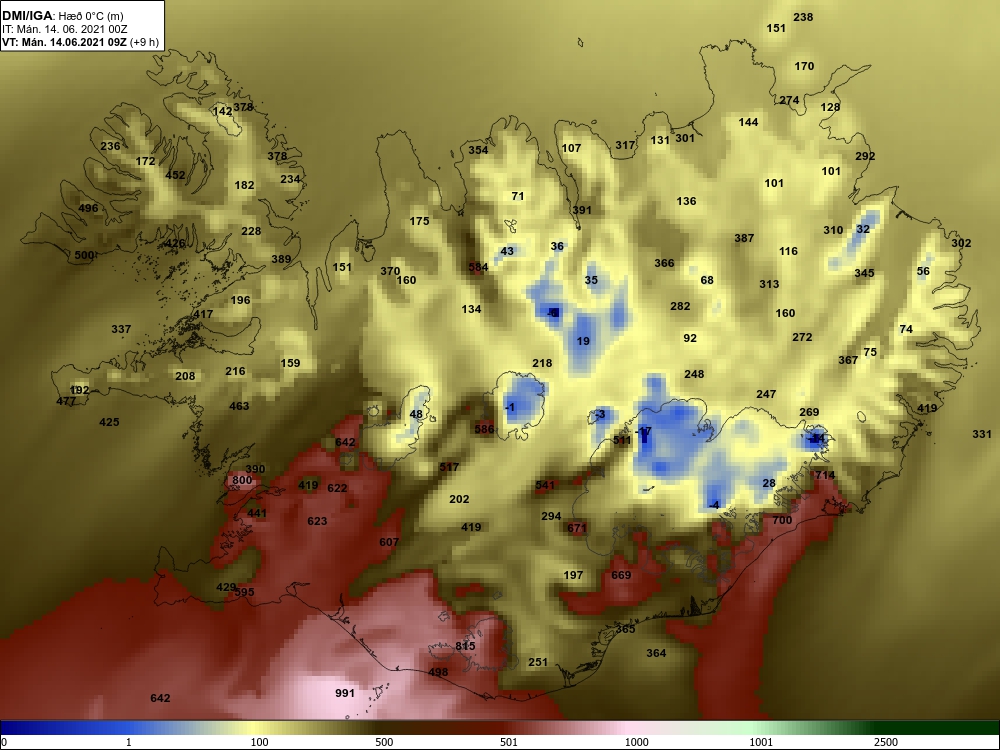Screen dimensions: 1000x750
Task: Click the 517 value
Action: (449, 467)
